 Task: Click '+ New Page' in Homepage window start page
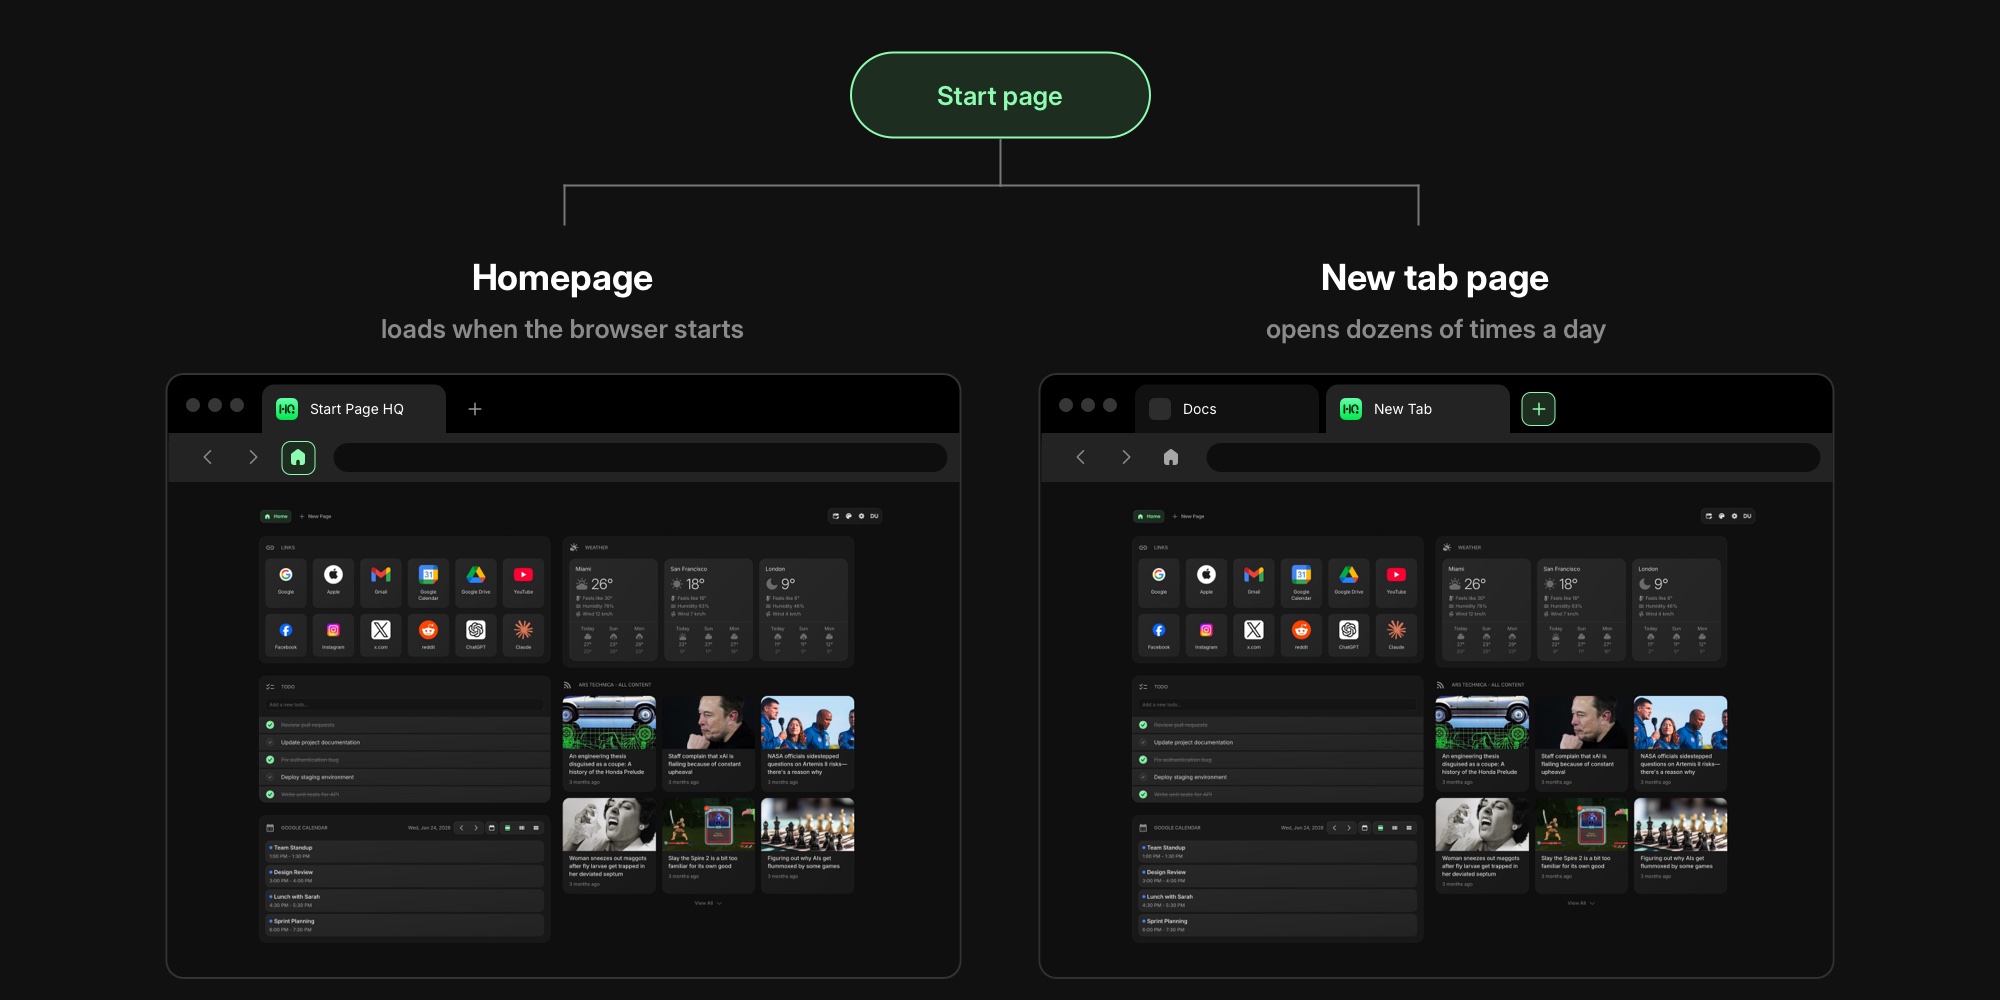[x=316, y=516]
